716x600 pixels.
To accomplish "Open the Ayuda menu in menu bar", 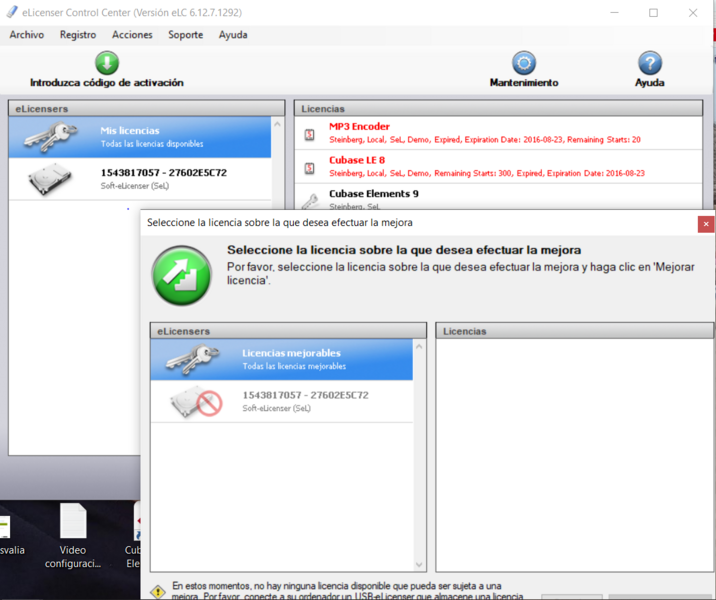I will [x=233, y=35].
